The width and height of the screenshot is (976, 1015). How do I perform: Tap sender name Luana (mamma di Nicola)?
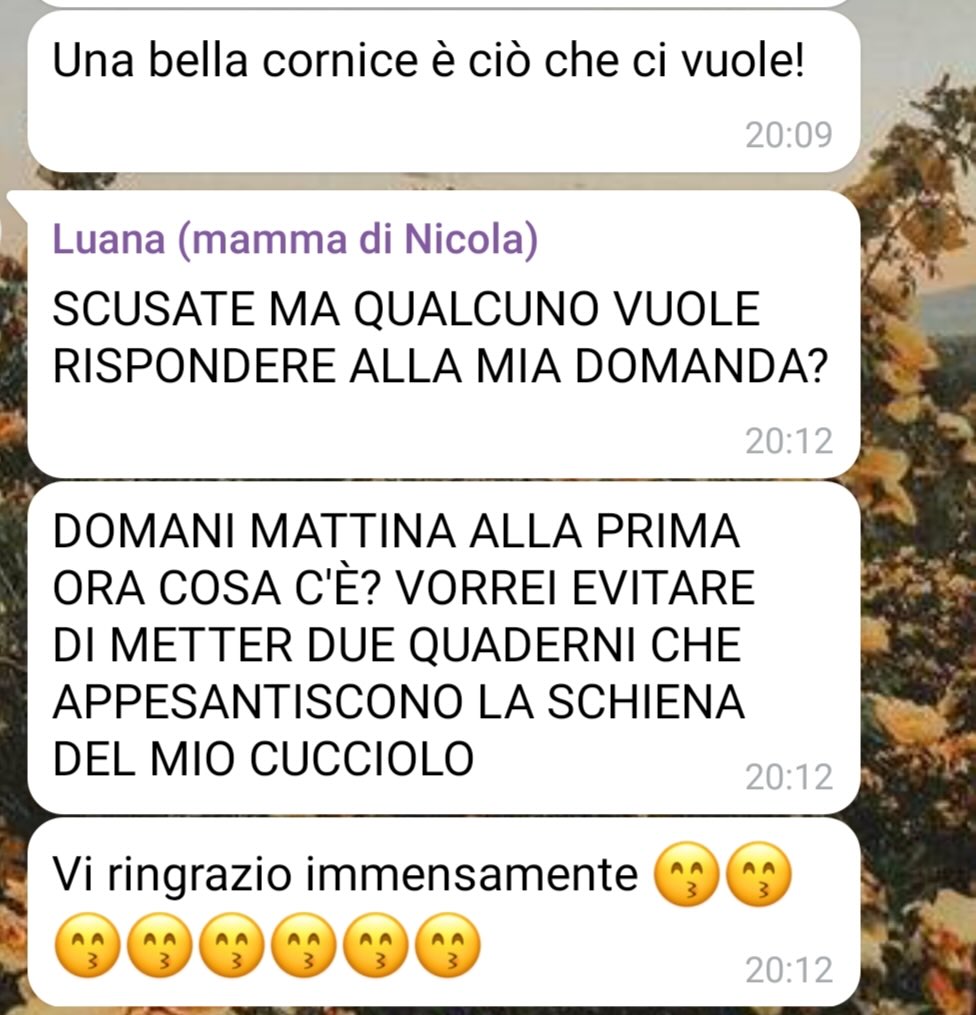coord(295,239)
